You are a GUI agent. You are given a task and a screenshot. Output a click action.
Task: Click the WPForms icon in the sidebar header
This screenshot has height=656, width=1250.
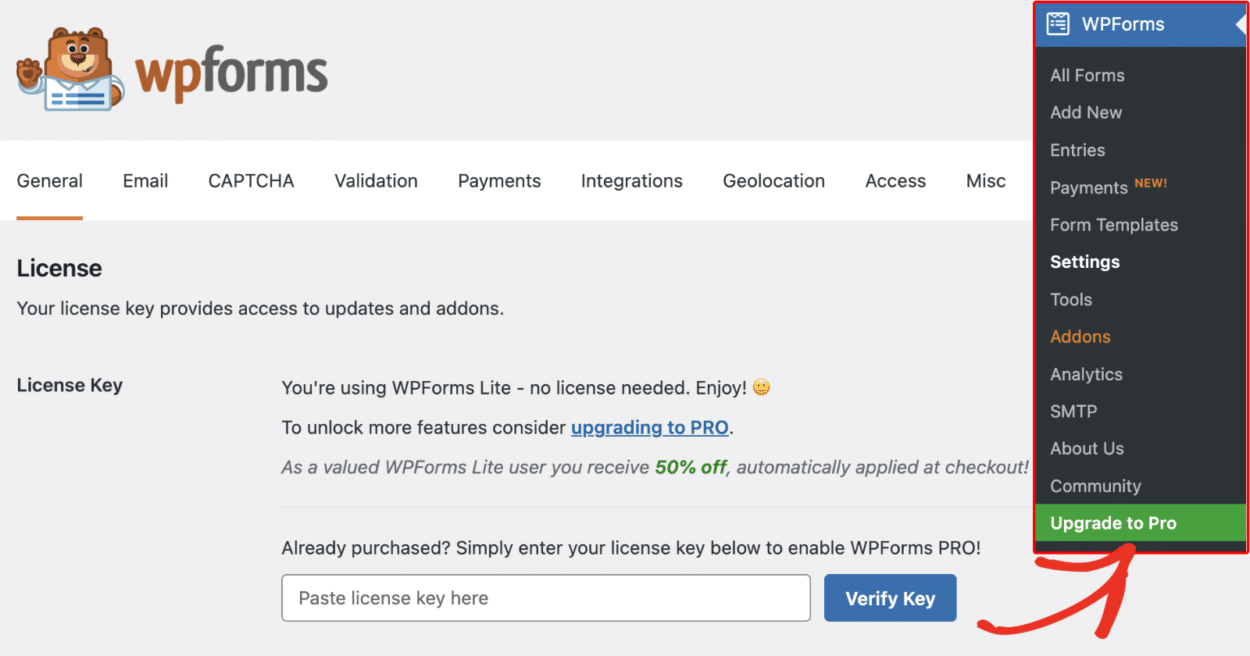(x=1059, y=23)
